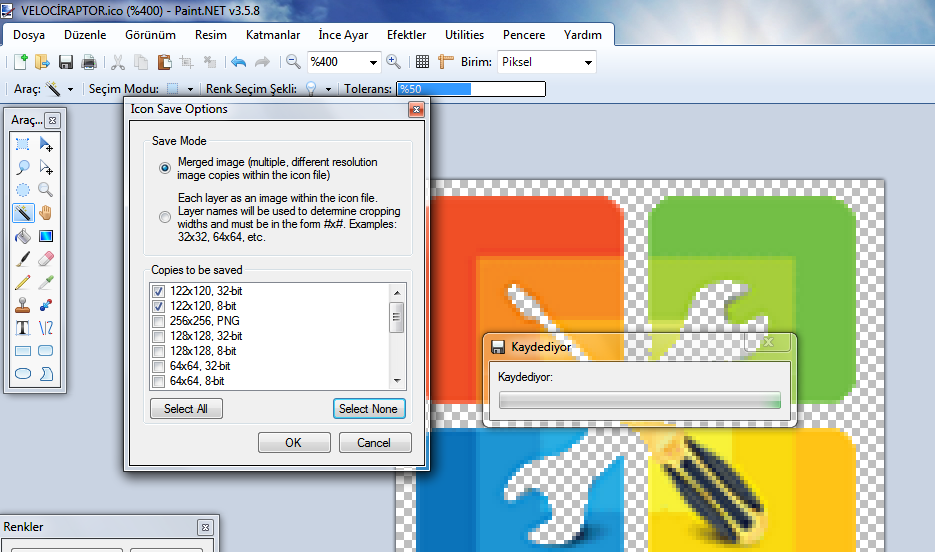The image size is (935, 552).
Task: Click the copies list scroll up arrow
Action: pyautogui.click(x=397, y=292)
